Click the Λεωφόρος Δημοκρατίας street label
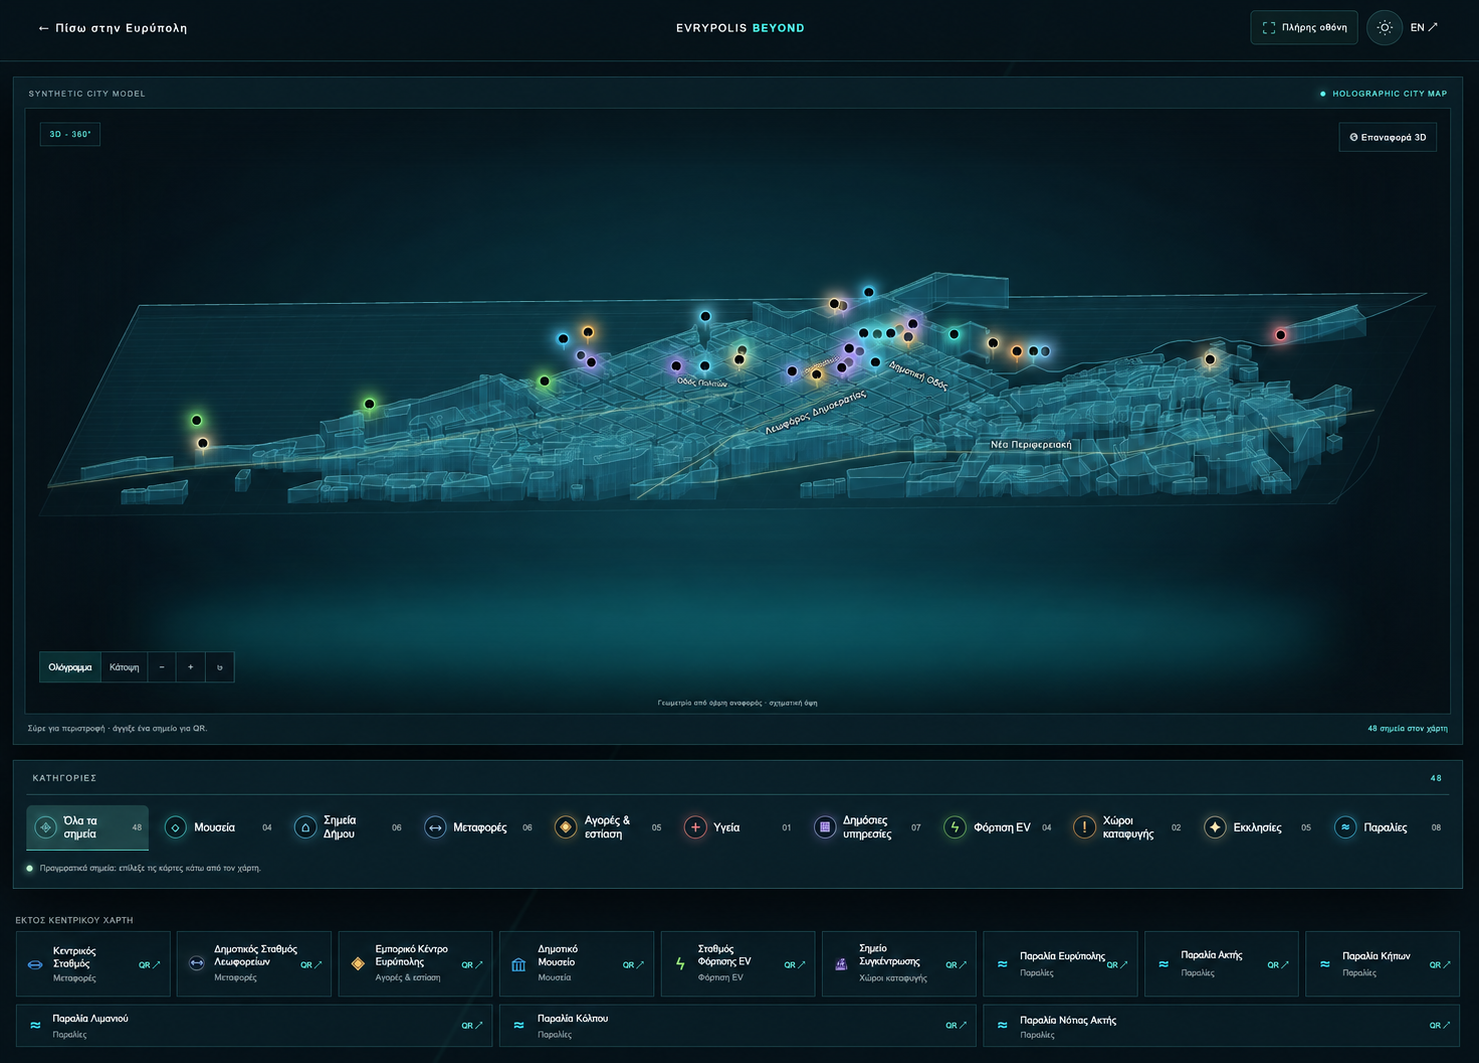 pyautogui.click(x=815, y=412)
